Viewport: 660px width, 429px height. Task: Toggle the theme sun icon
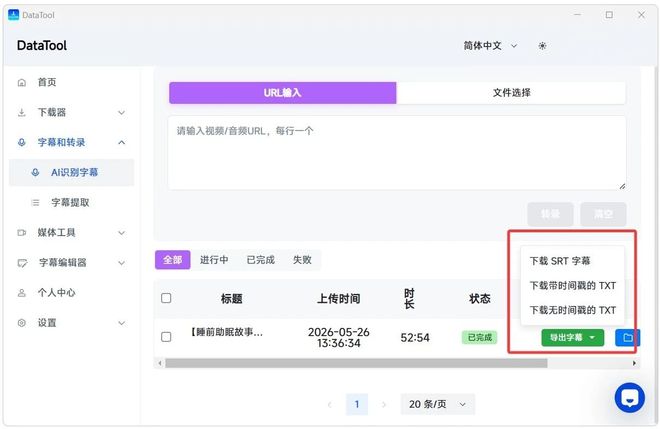[542, 46]
